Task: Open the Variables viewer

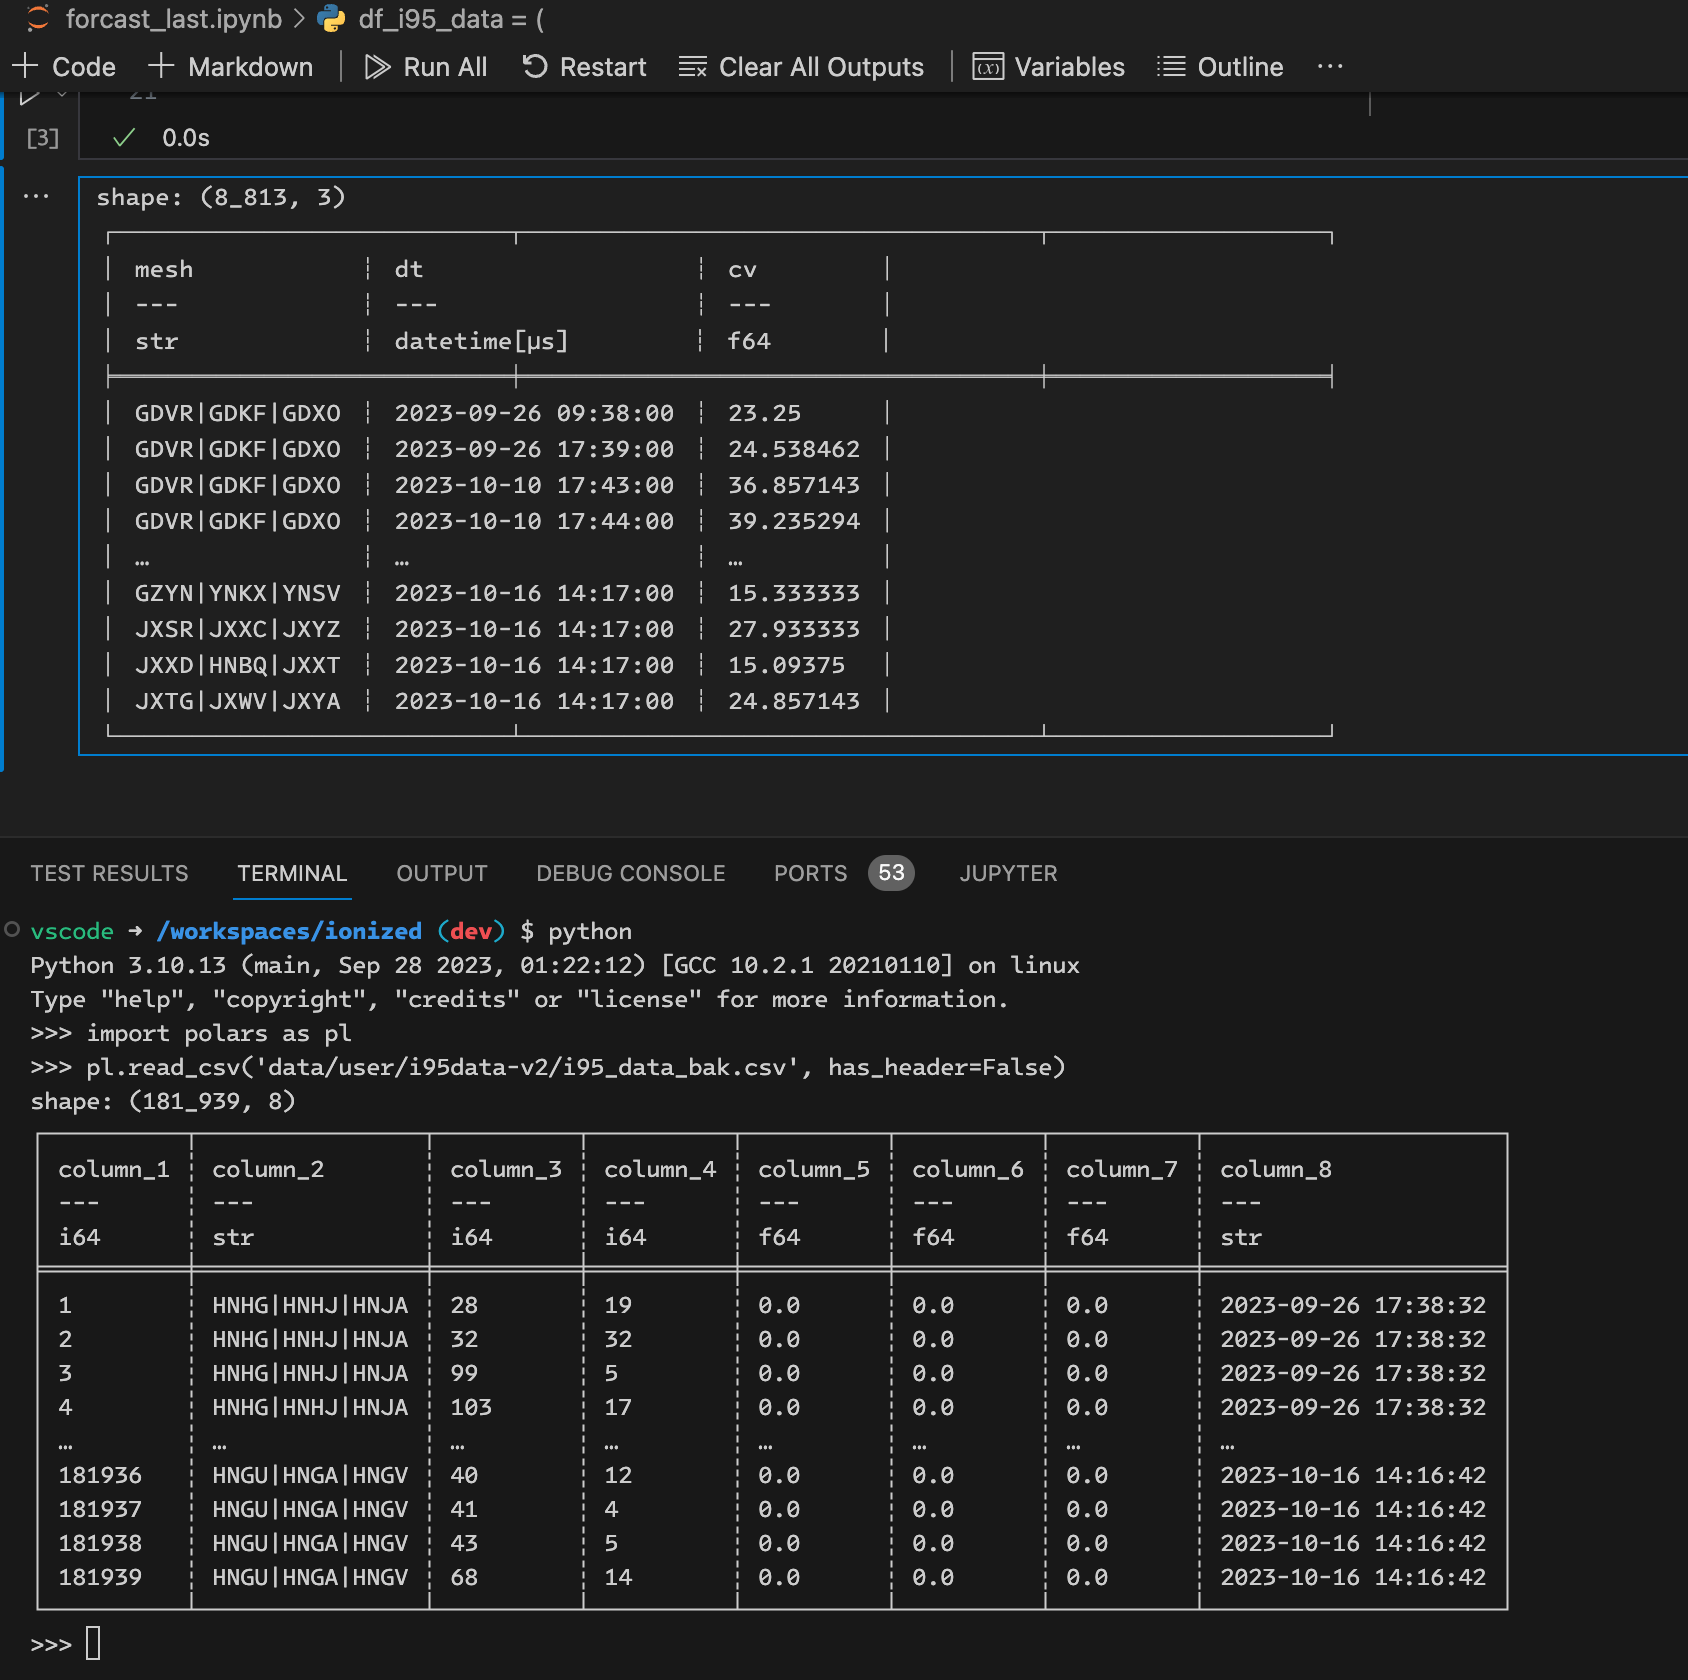Action: (x=1047, y=66)
